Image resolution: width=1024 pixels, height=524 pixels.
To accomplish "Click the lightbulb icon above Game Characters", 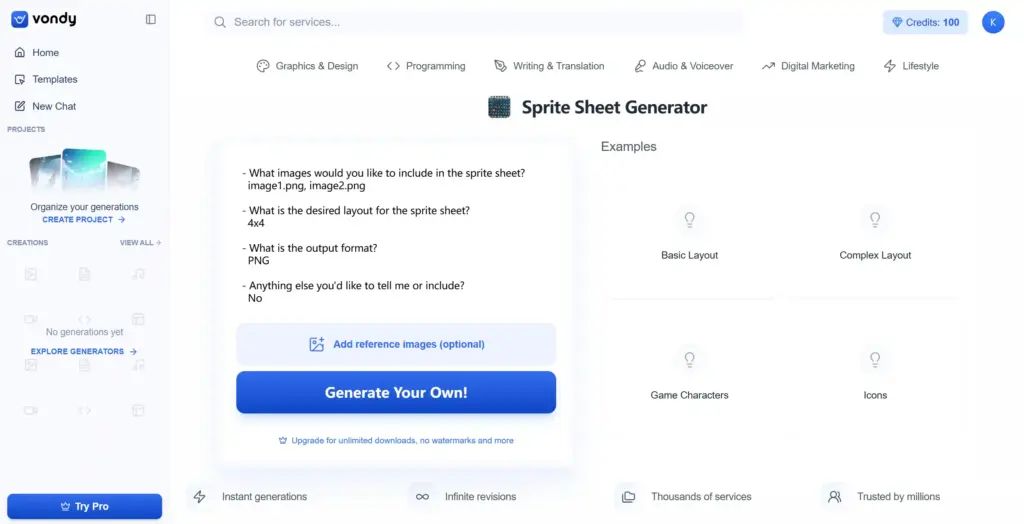I will point(689,359).
